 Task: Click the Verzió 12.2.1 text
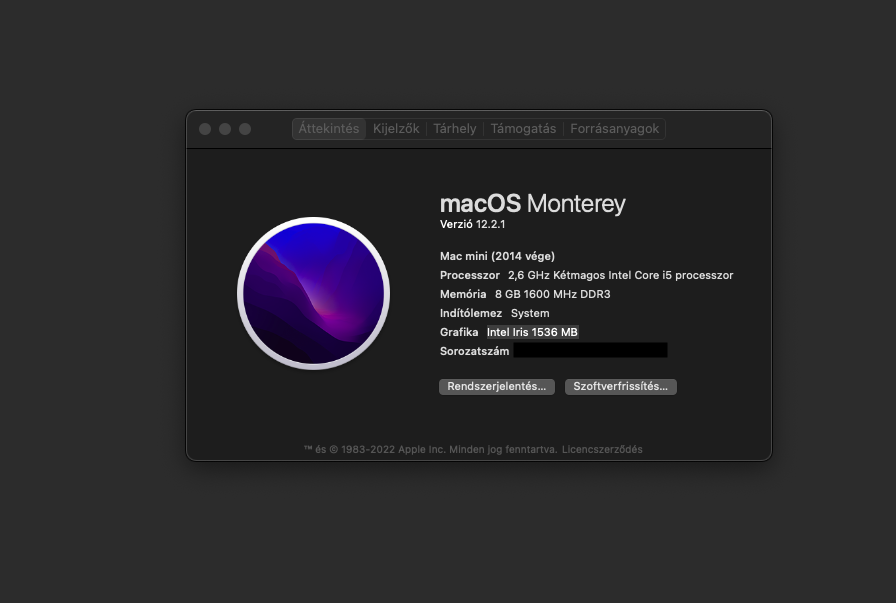click(473, 224)
